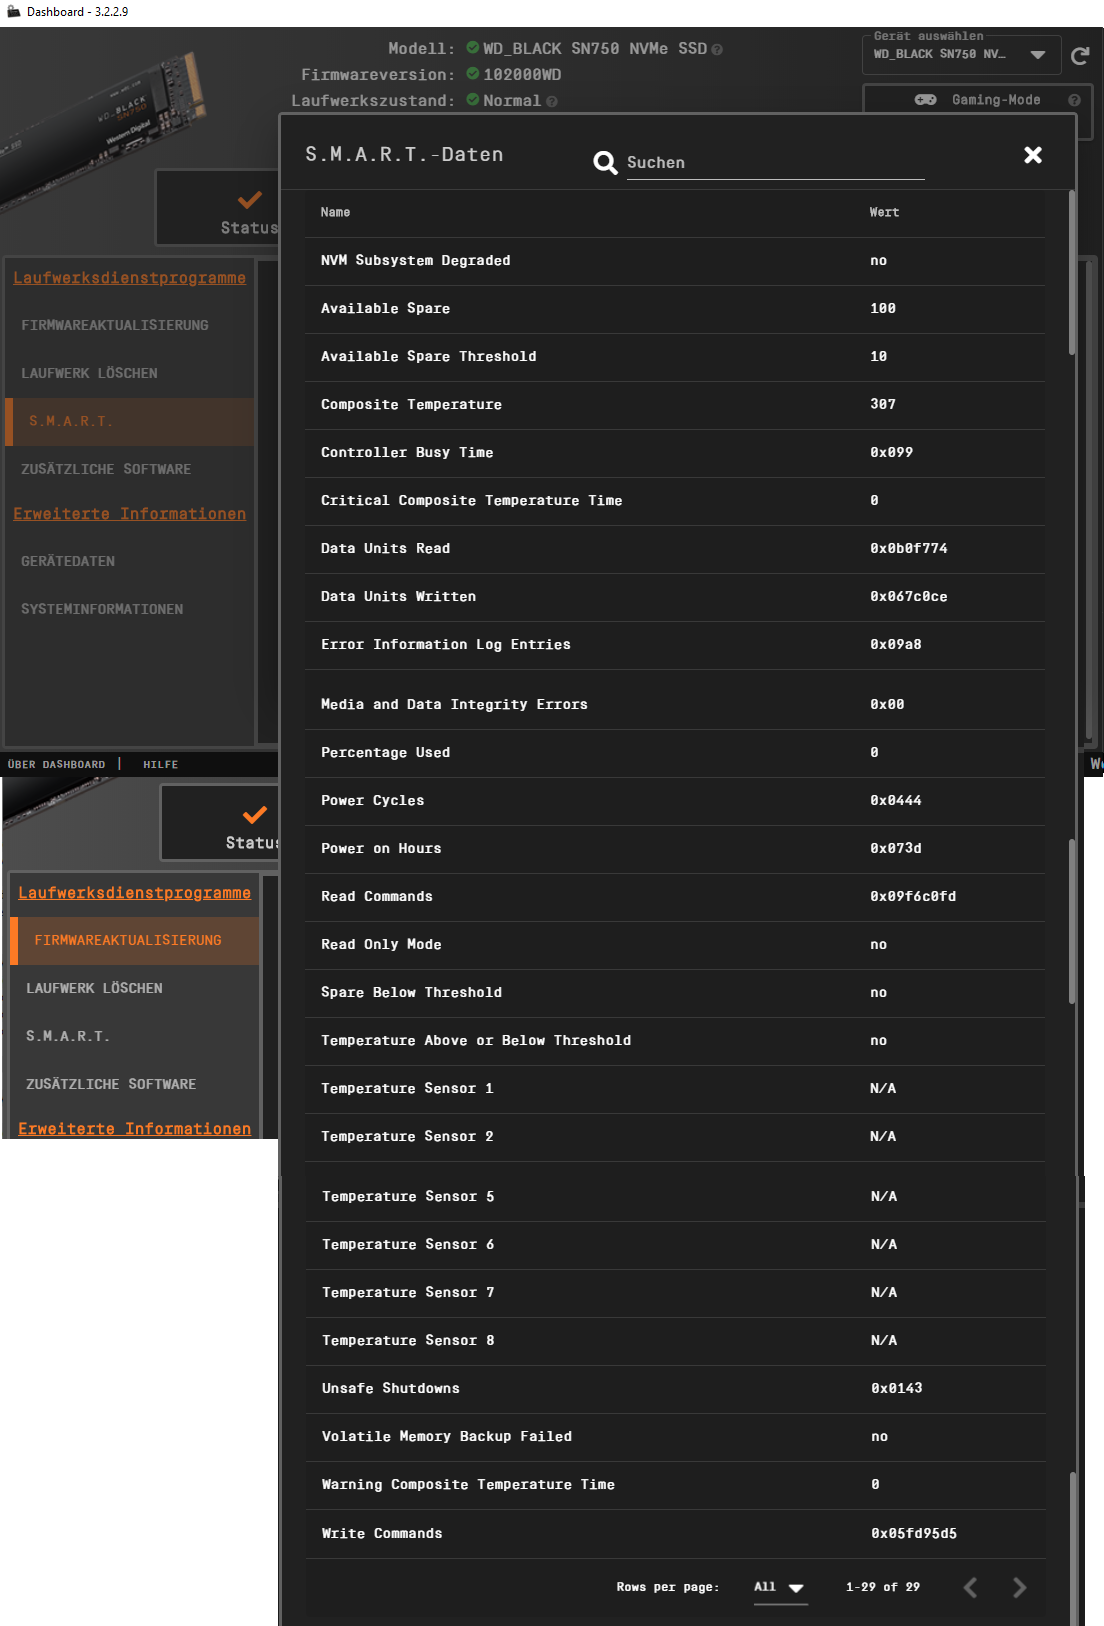This screenshot has width=1104, height=1626.
Task: Click the green check beside Firmwareversion
Action: [x=473, y=74]
